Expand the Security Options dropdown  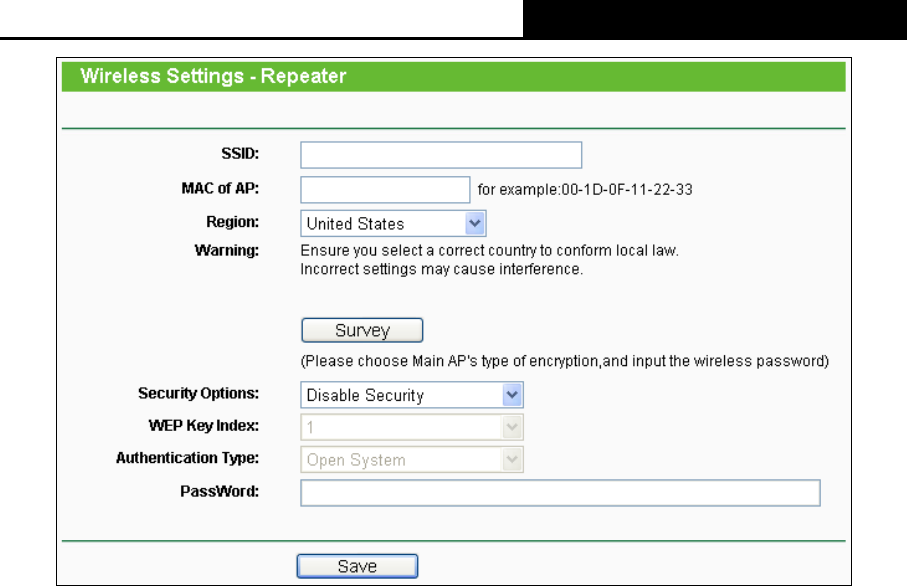click(x=412, y=395)
